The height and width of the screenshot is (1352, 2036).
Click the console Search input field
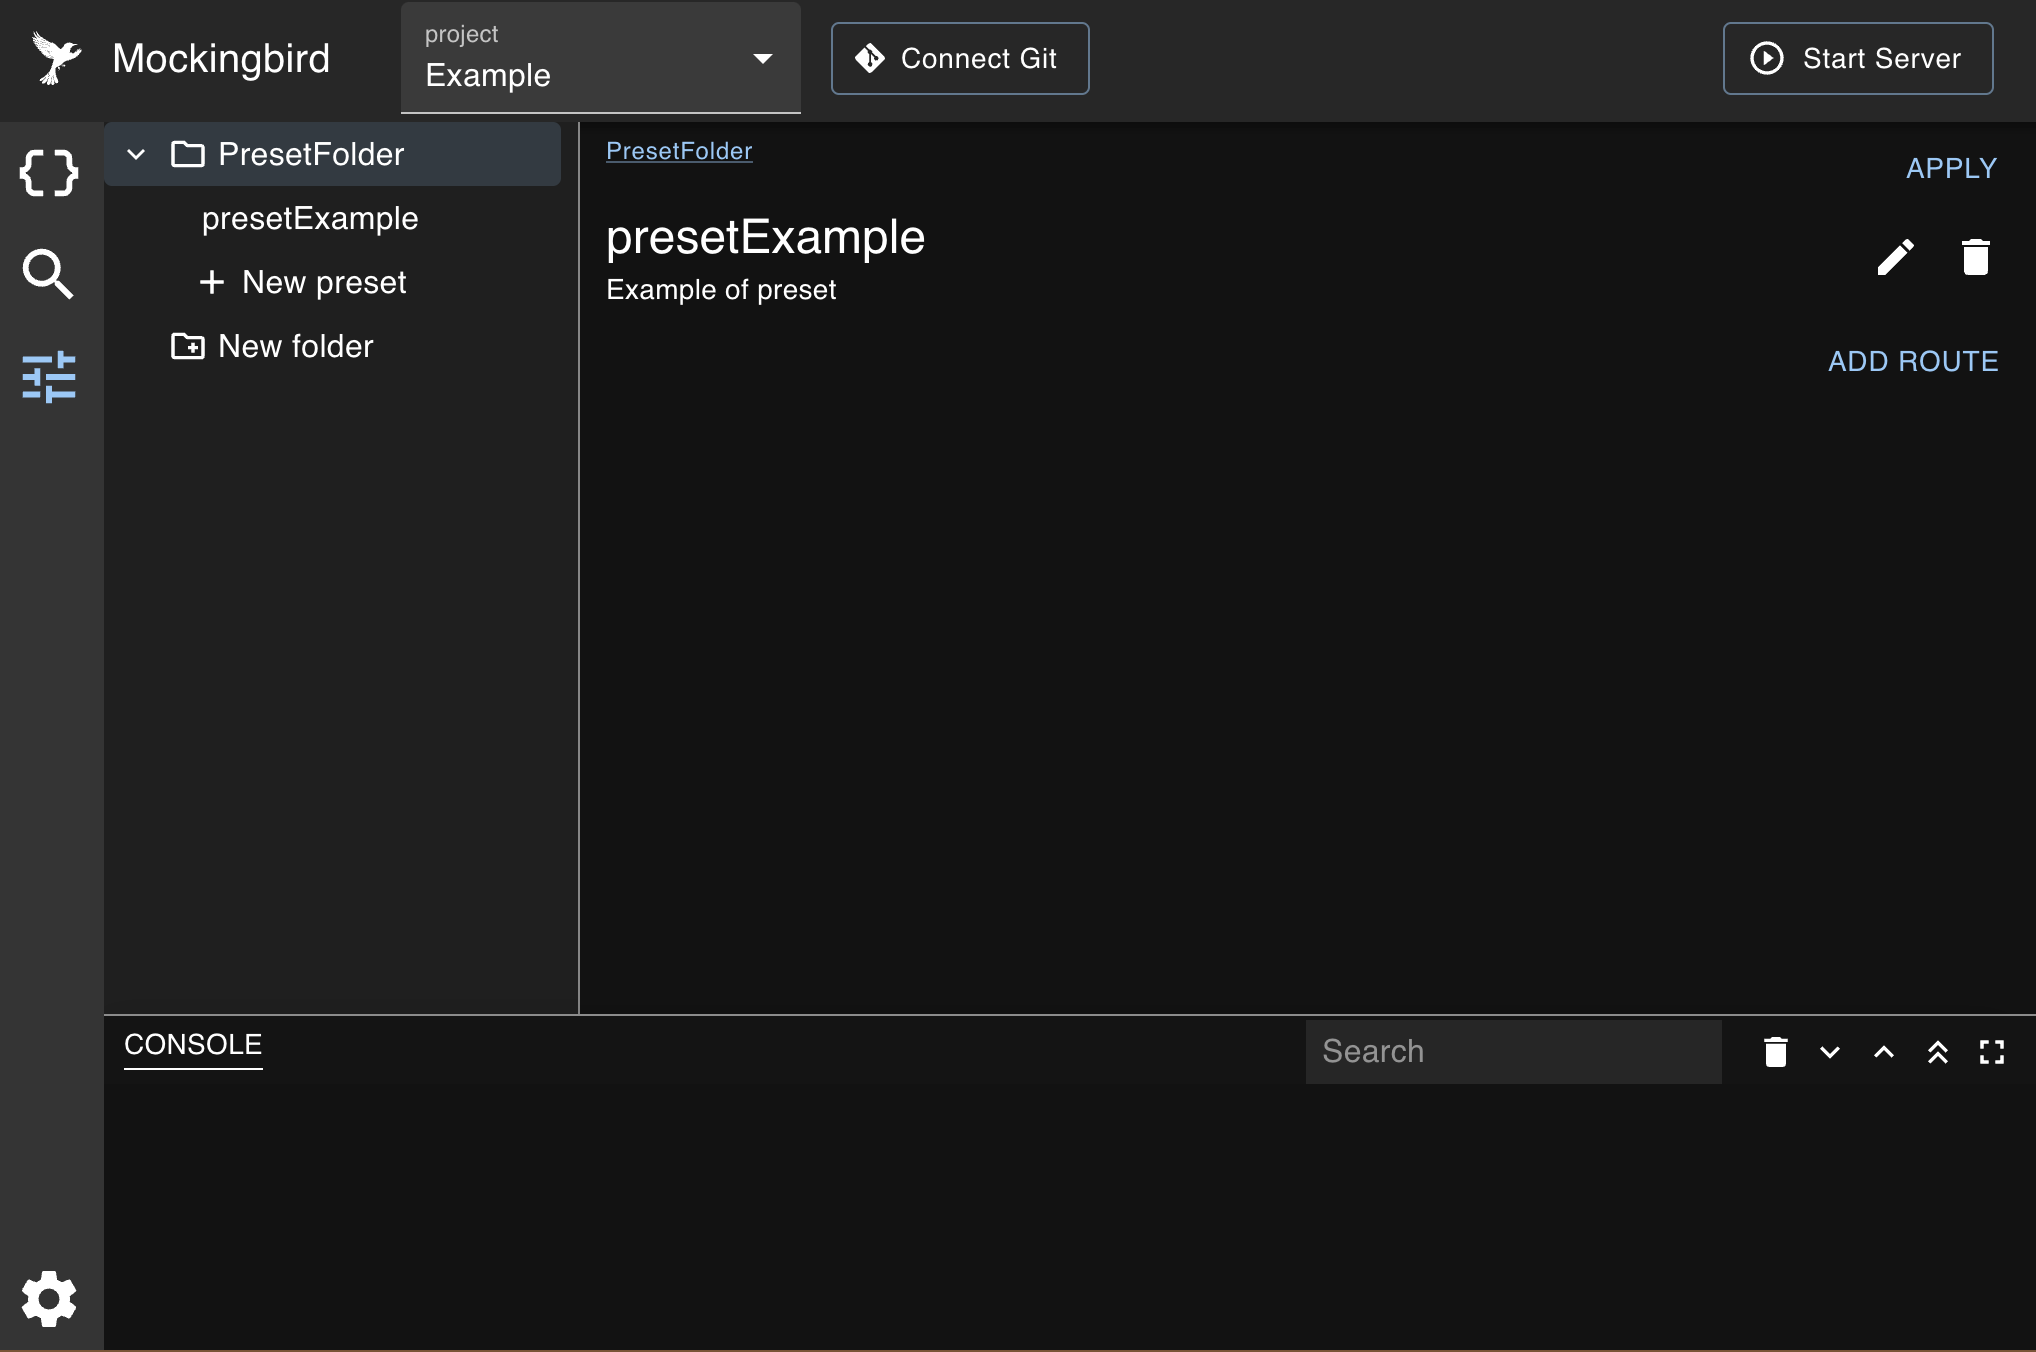tap(1513, 1051)
